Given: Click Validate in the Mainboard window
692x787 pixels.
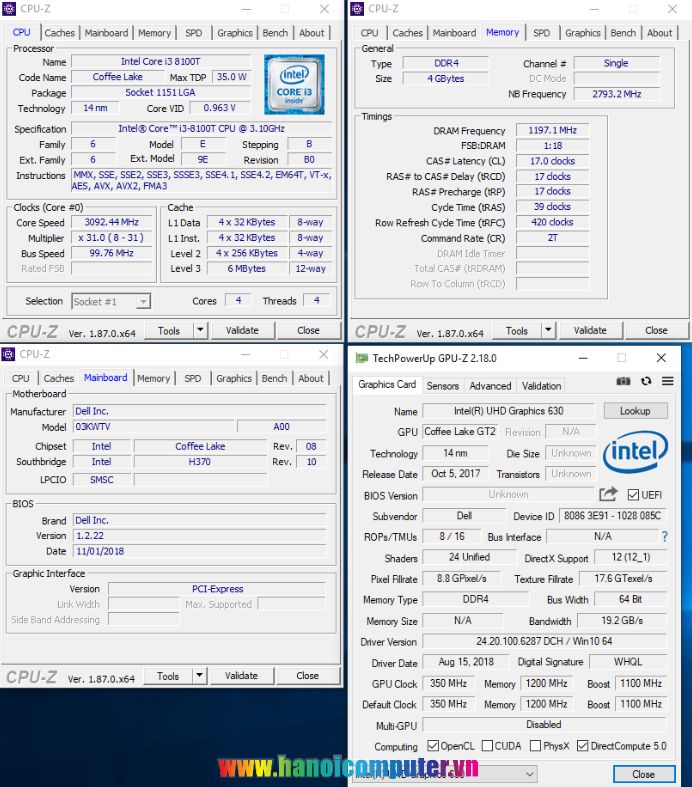Looking at the screenshot, I should coord(241,676).
